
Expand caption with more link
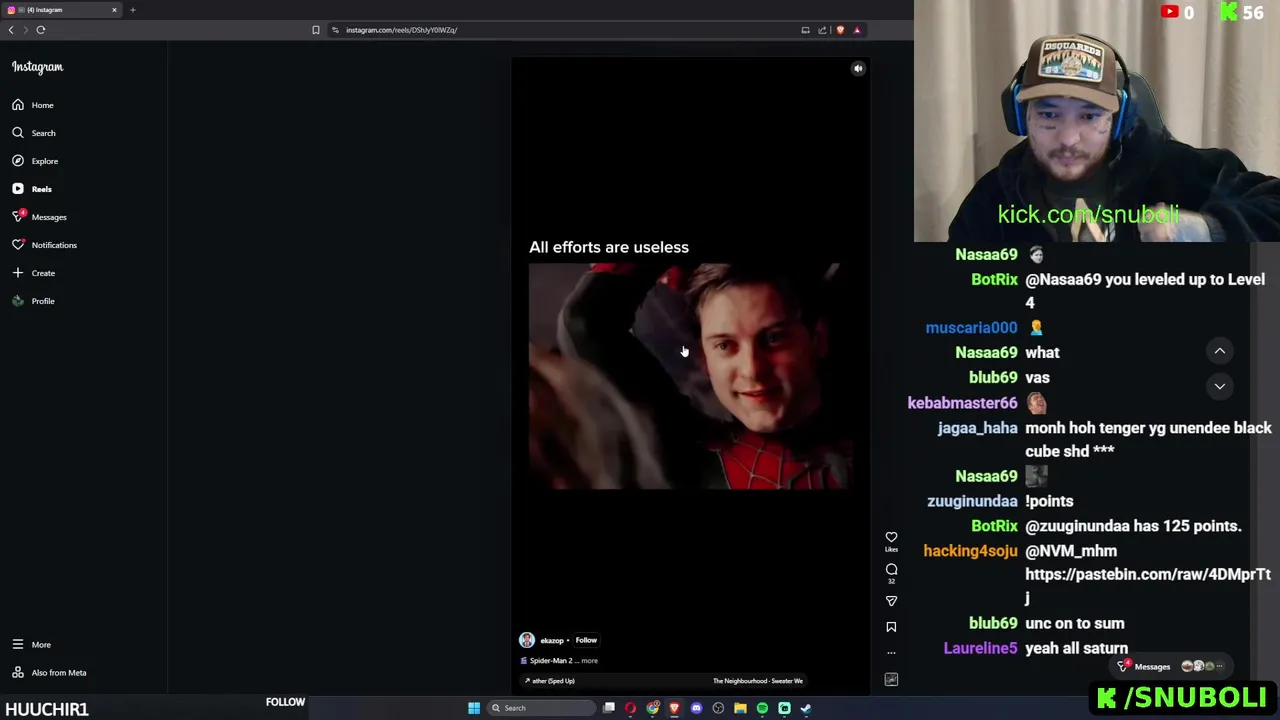[x=590, y=661]
